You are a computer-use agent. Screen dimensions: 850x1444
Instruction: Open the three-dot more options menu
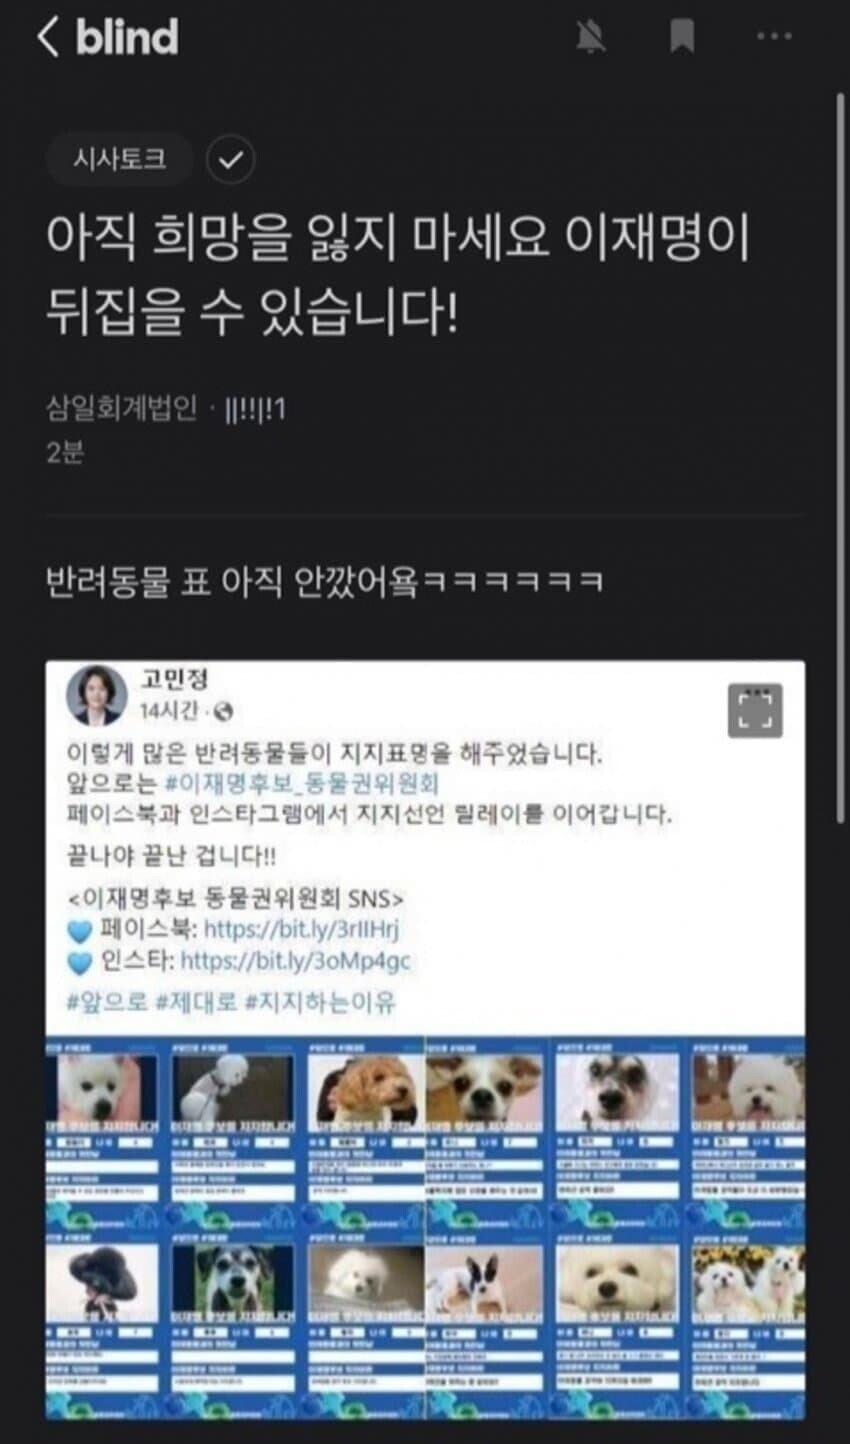tap(774, 38)
